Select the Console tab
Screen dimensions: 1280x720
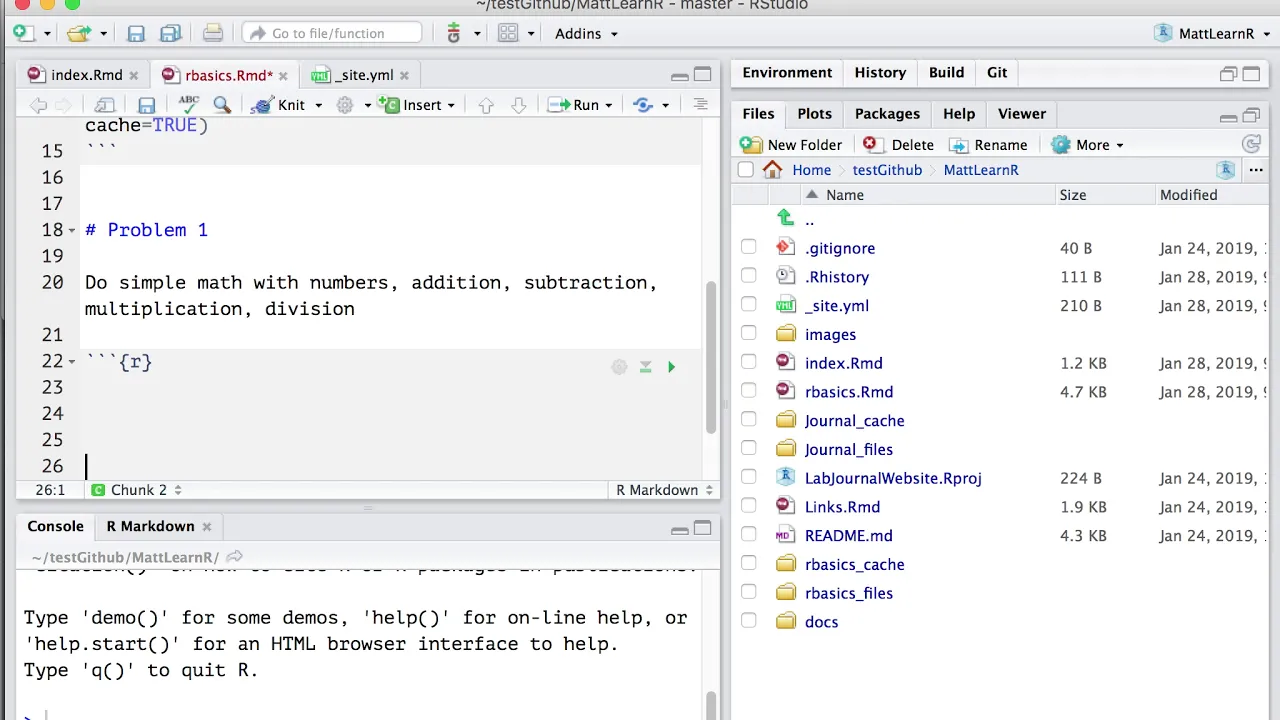coord(55,526)
